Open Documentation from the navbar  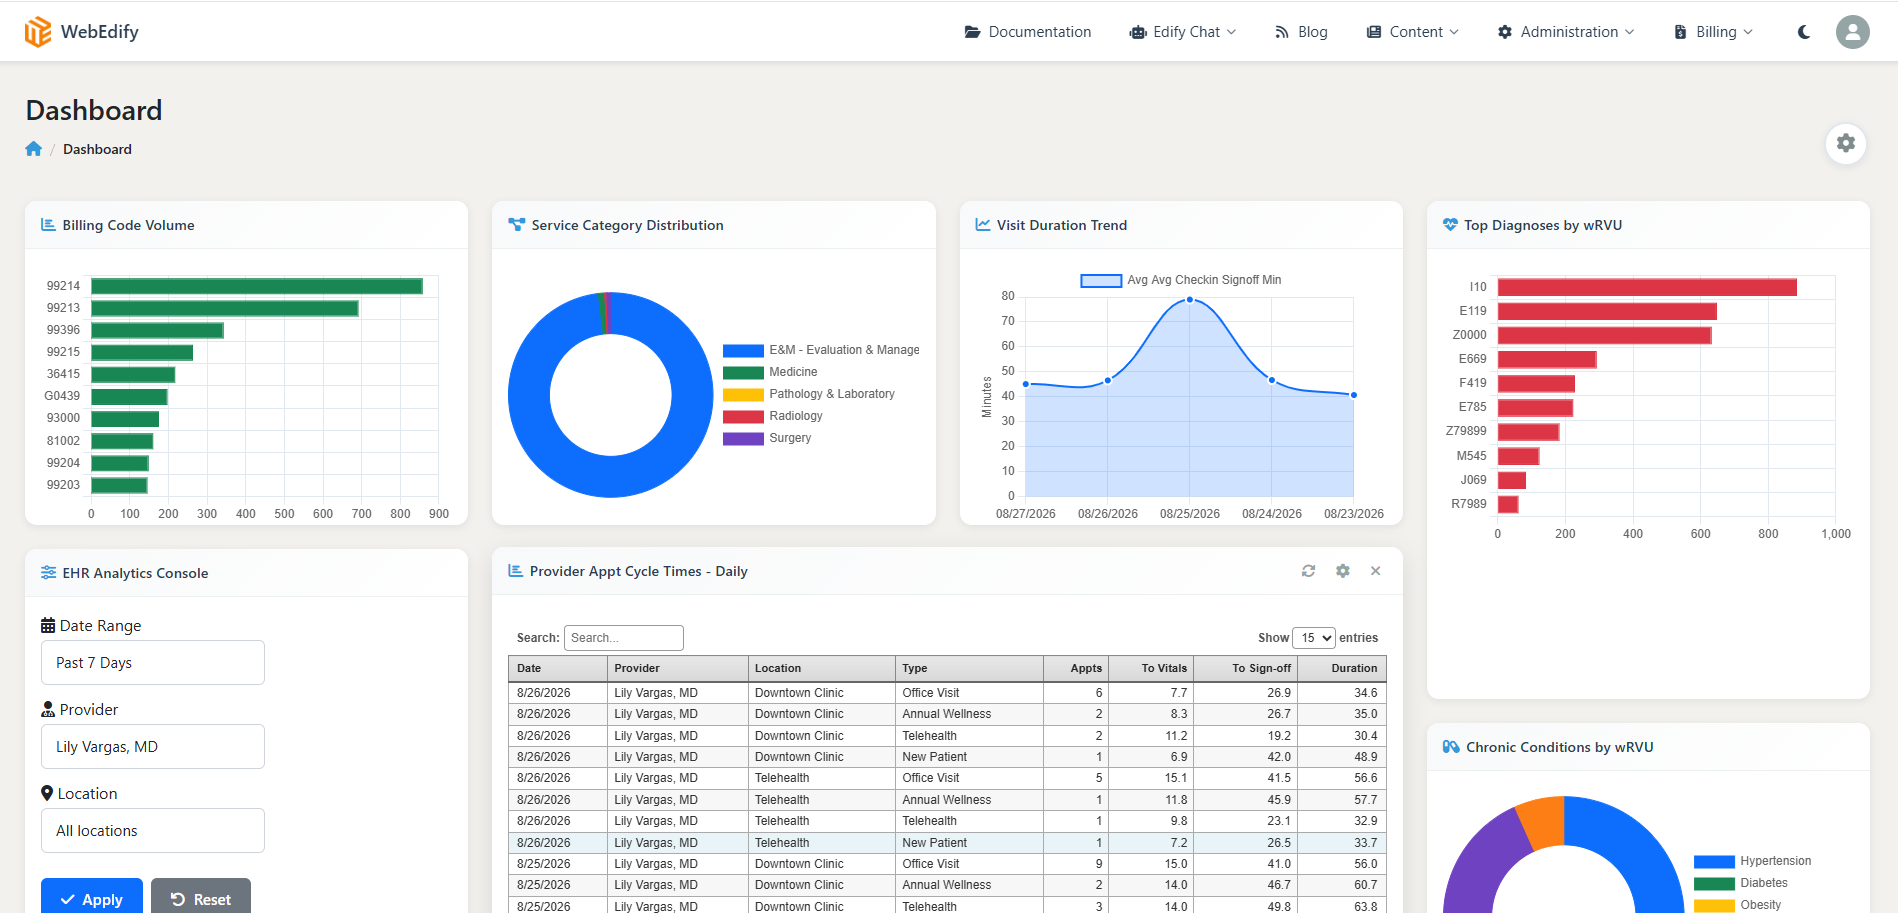1028,32
